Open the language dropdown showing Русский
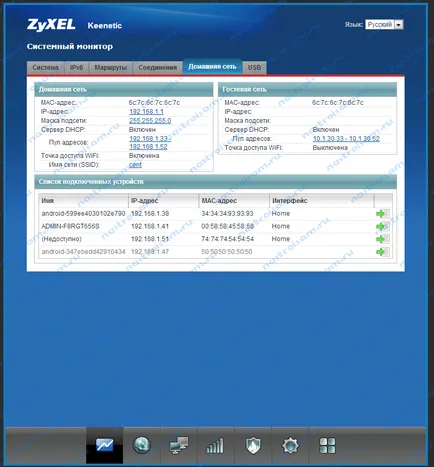434x467 pixels. pyautogui.click(x=384, y=25)
